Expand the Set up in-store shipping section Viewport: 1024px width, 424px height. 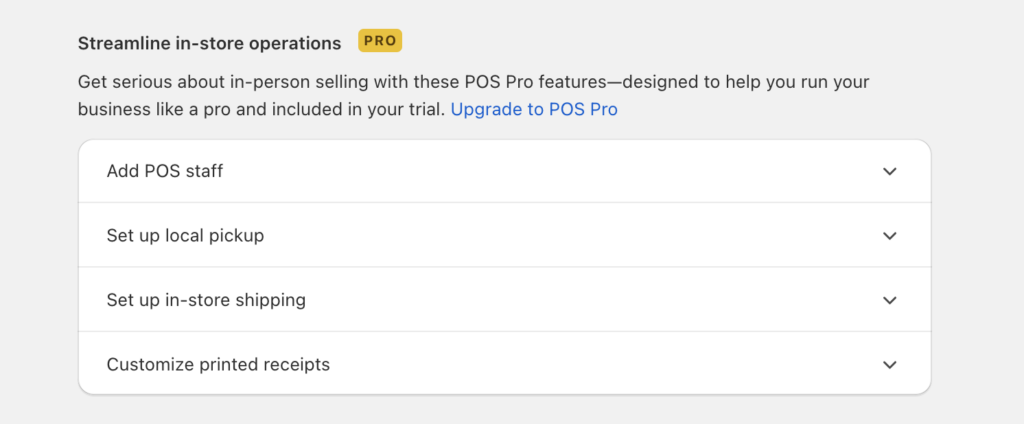coord(504,300)
